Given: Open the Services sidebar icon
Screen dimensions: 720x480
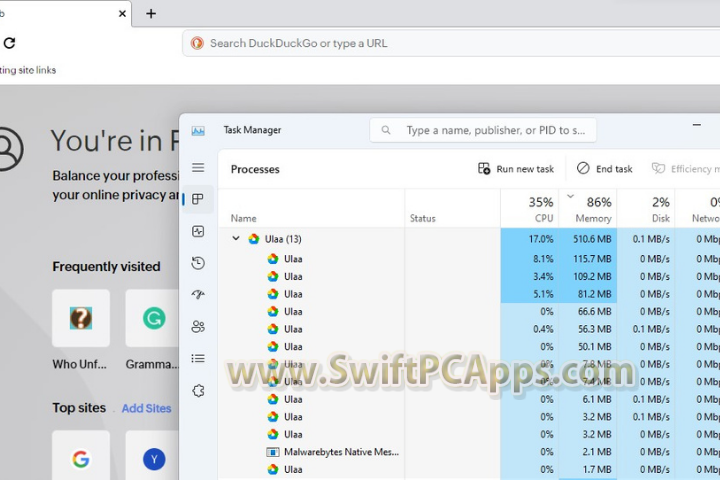Looking at the screenshot, I should (198, 390).
